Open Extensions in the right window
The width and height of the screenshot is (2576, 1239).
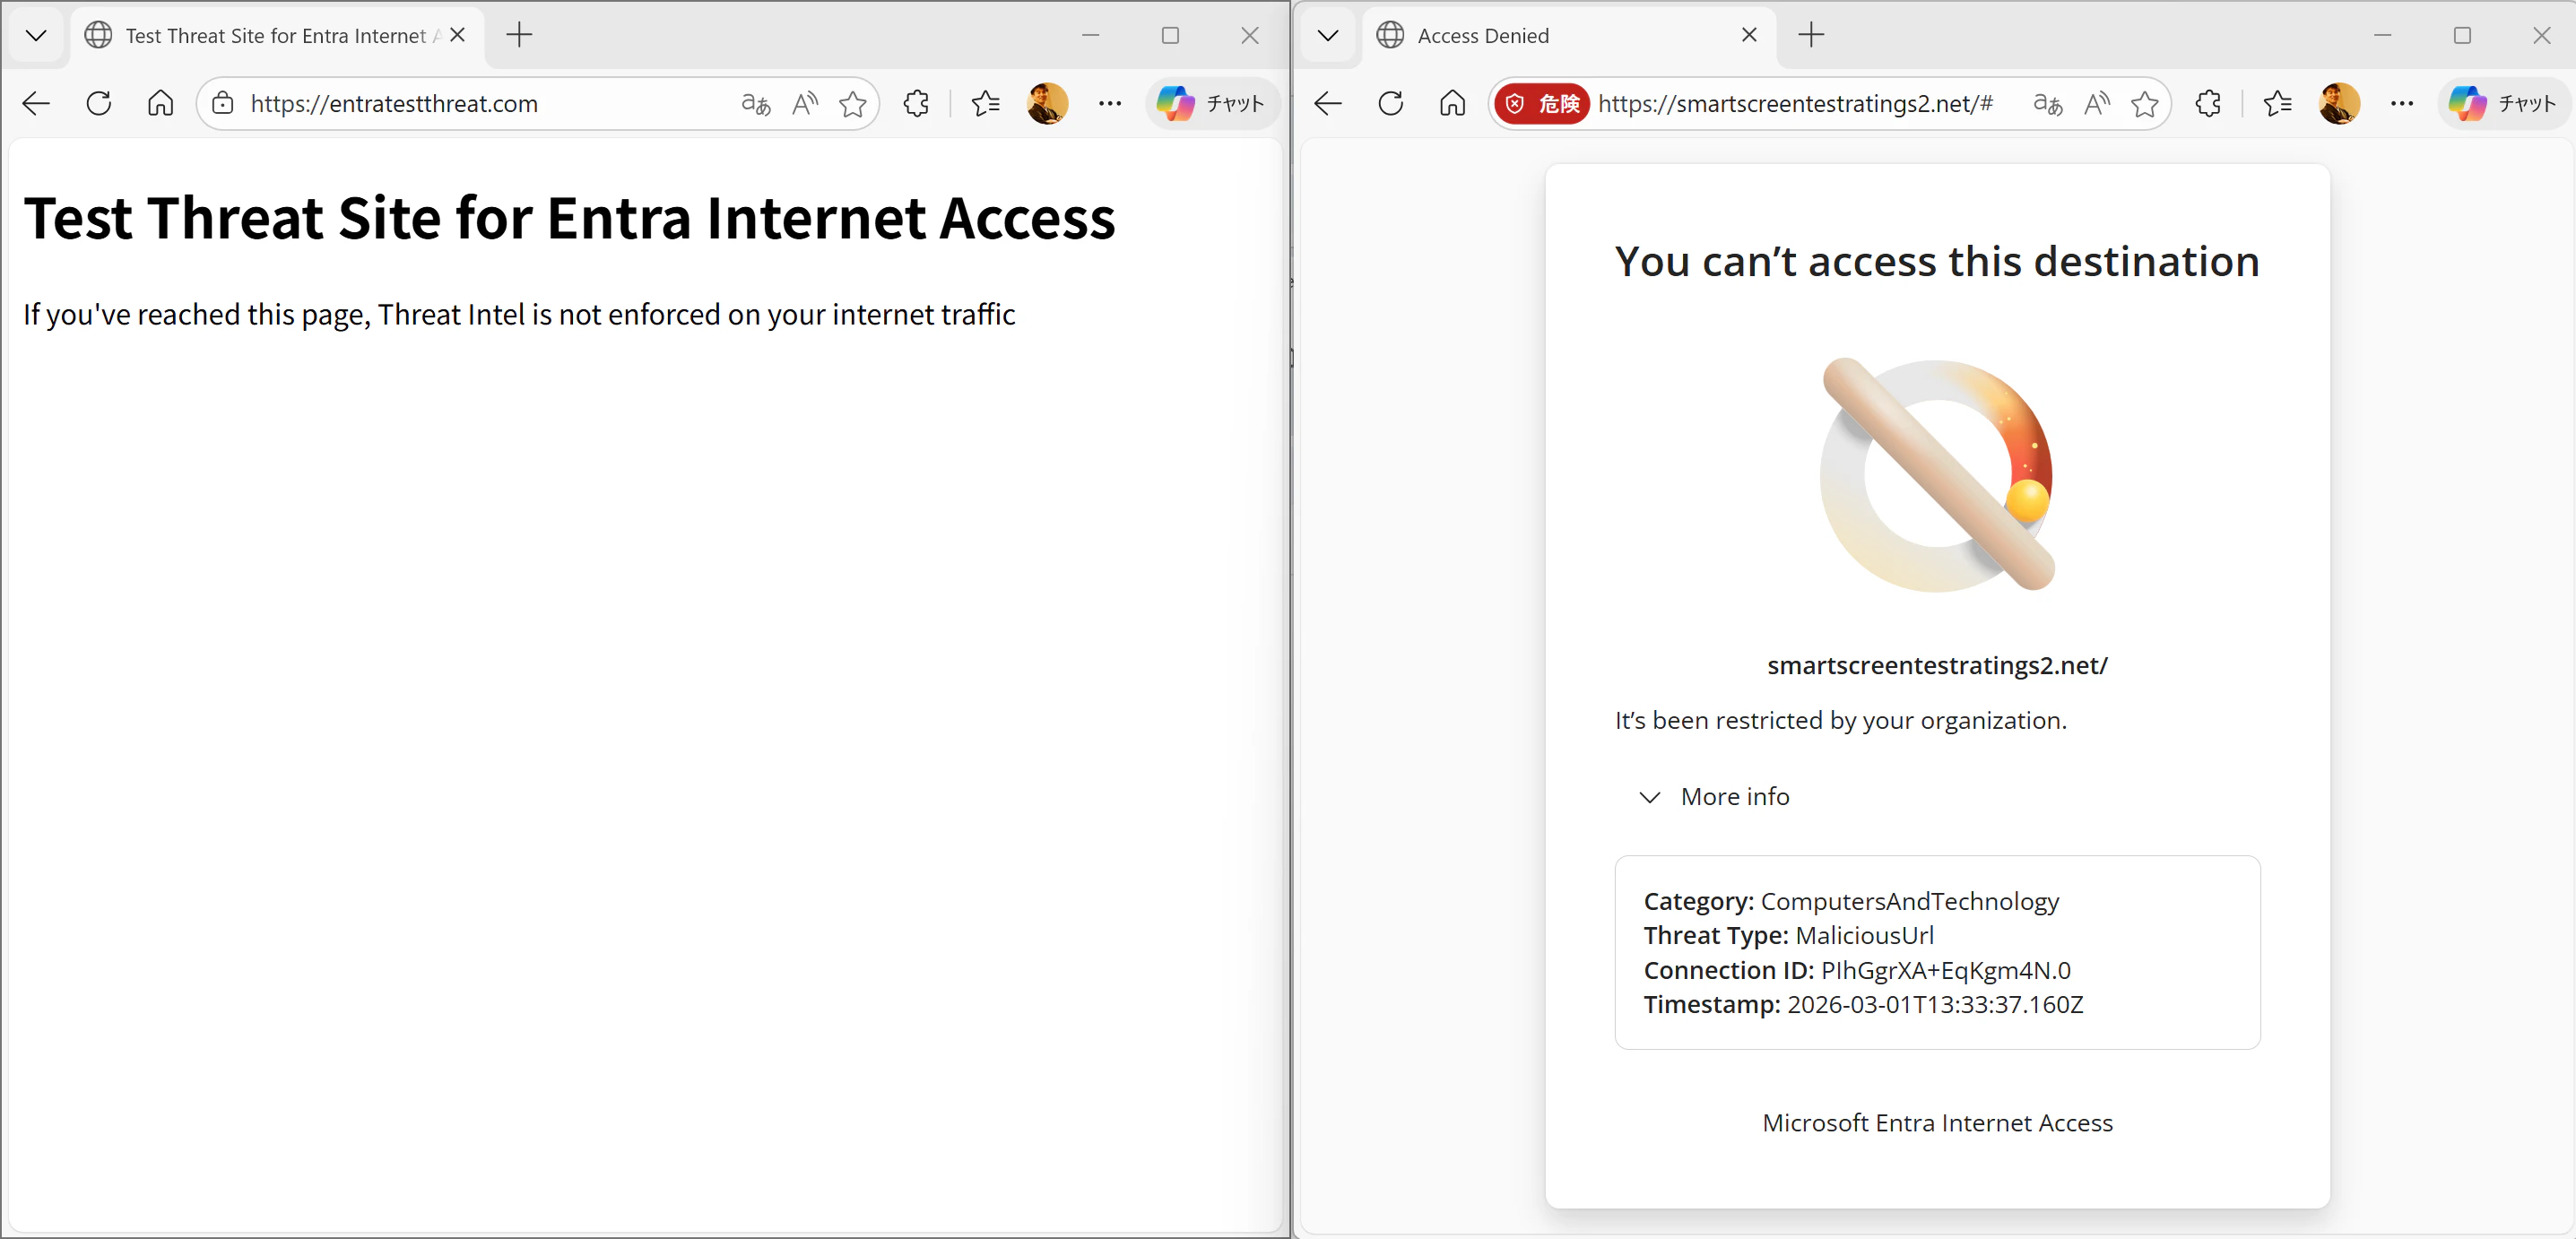(x=2208, y=103)
